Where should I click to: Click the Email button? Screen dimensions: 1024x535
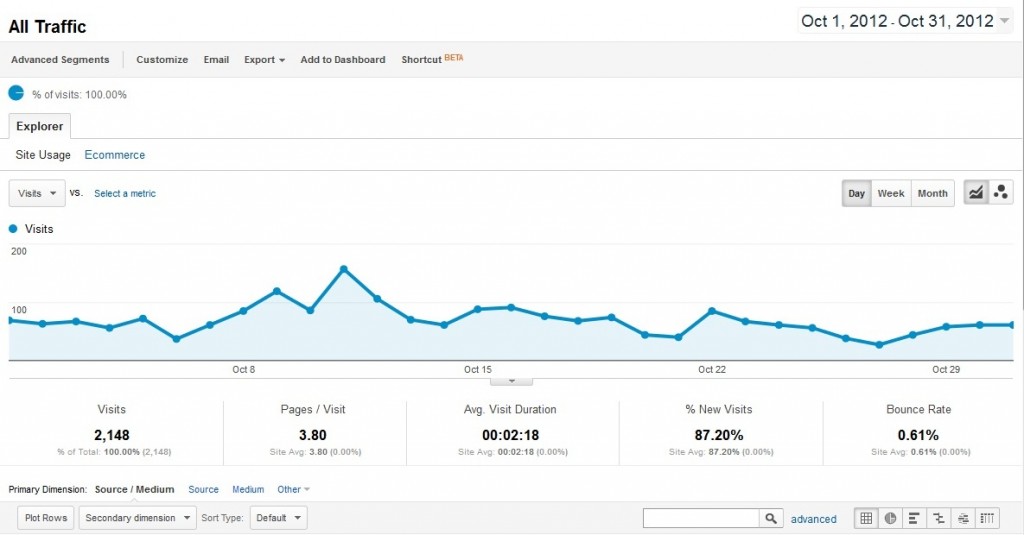point(216,59)
